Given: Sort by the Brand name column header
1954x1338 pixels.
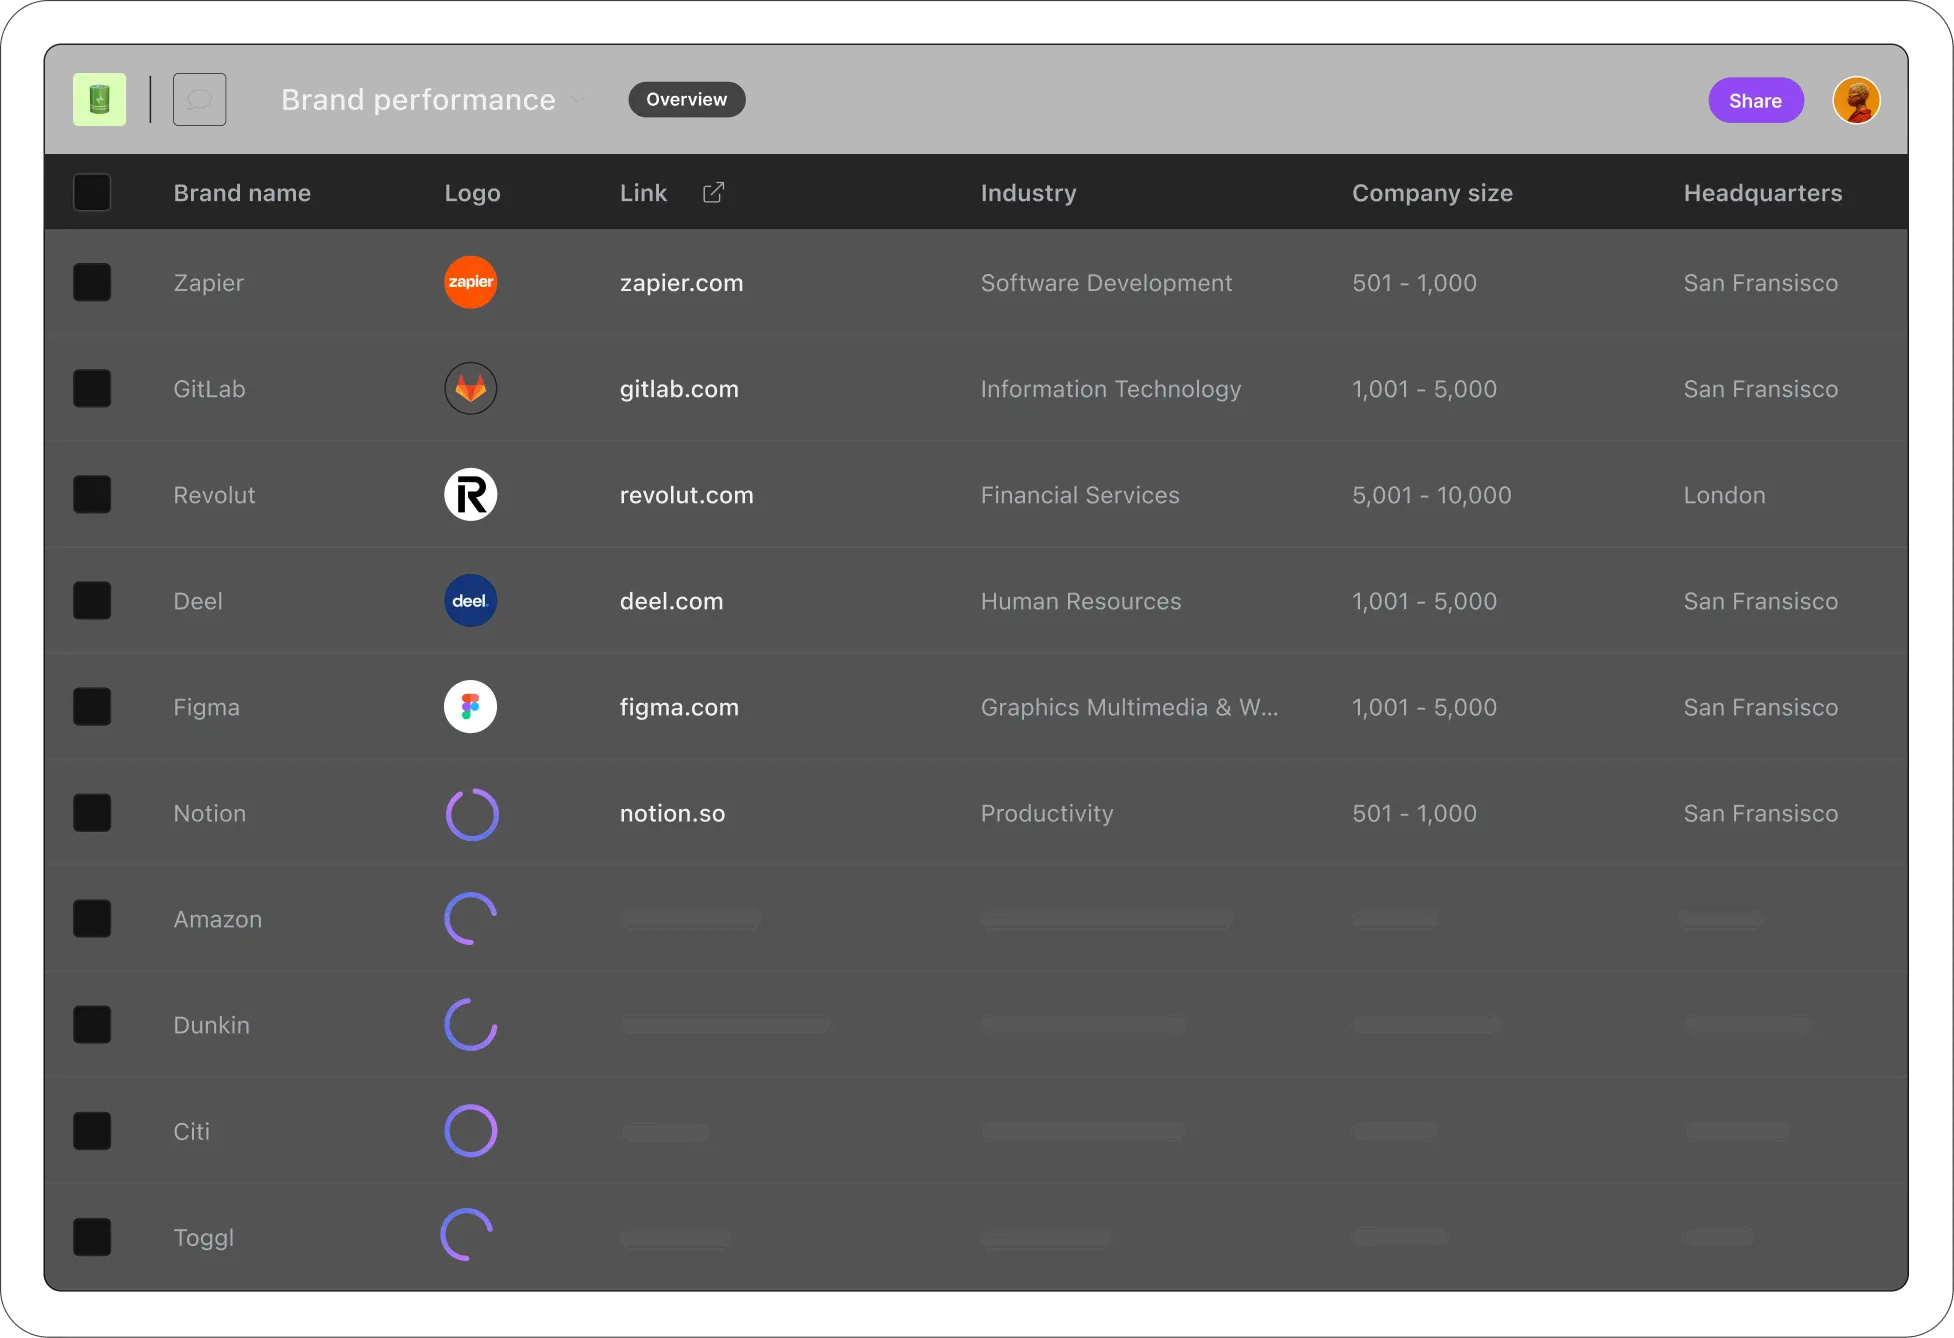Looking at the screenshot, I should coord(242,193).
